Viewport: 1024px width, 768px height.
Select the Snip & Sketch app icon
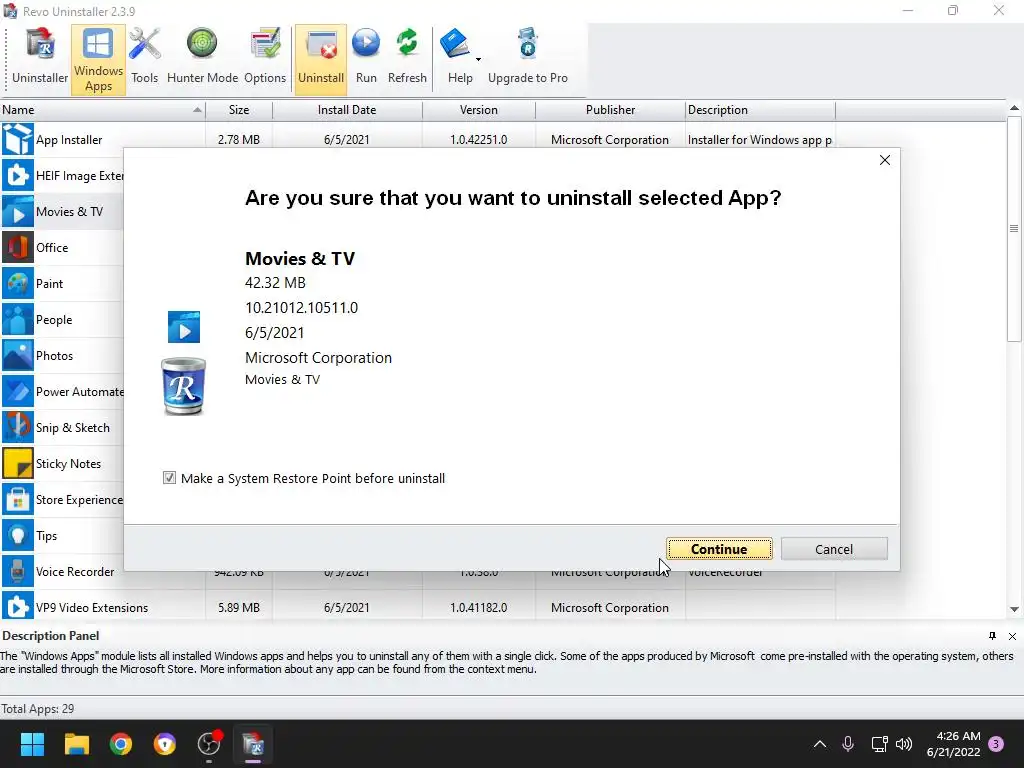pyautogui.click(x=18, y=427)
